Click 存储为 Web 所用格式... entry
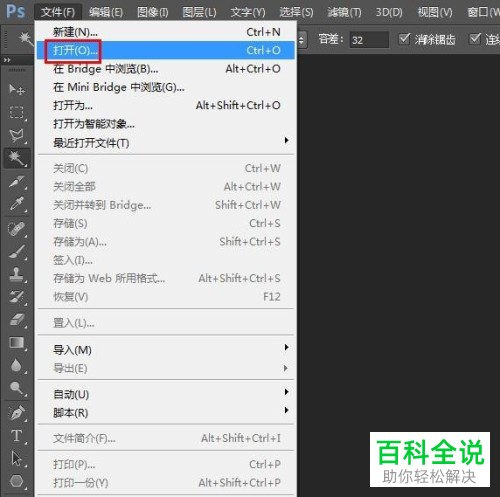 (166, 278)
